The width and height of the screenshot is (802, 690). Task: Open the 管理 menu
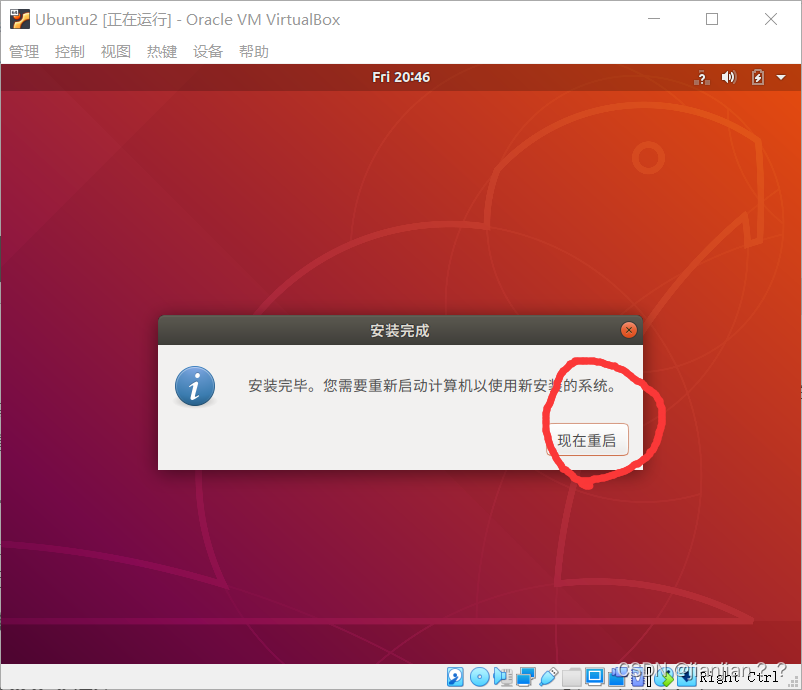(24, 51)
